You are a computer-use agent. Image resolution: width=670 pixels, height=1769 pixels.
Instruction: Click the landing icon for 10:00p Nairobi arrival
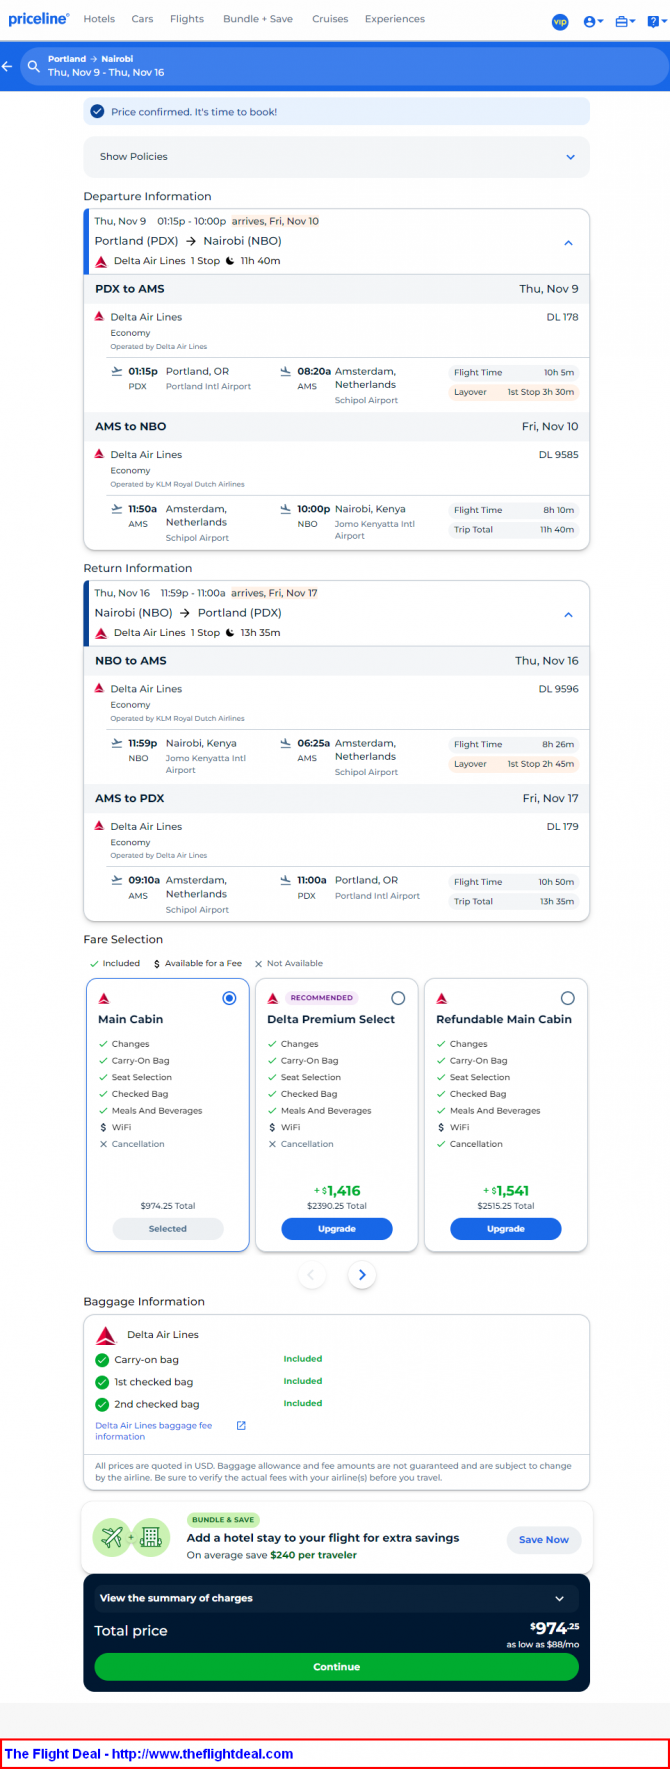pyautogui.click(x=286, y=509)
